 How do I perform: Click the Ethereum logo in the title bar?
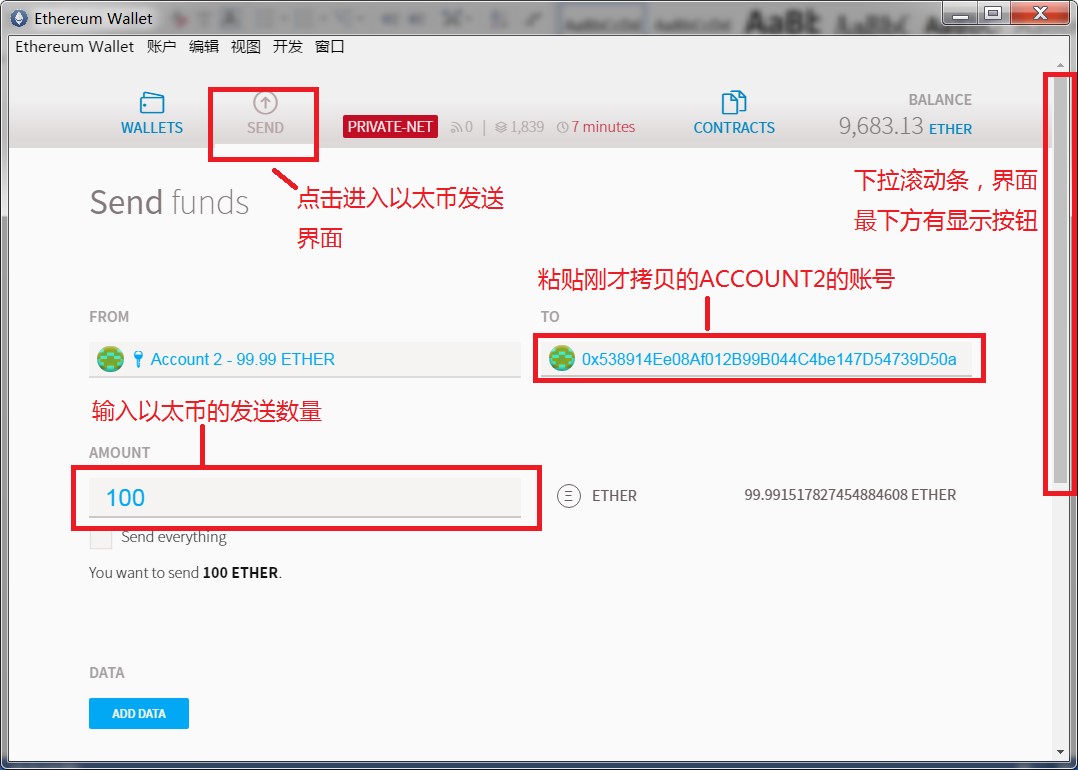[21, 18]
